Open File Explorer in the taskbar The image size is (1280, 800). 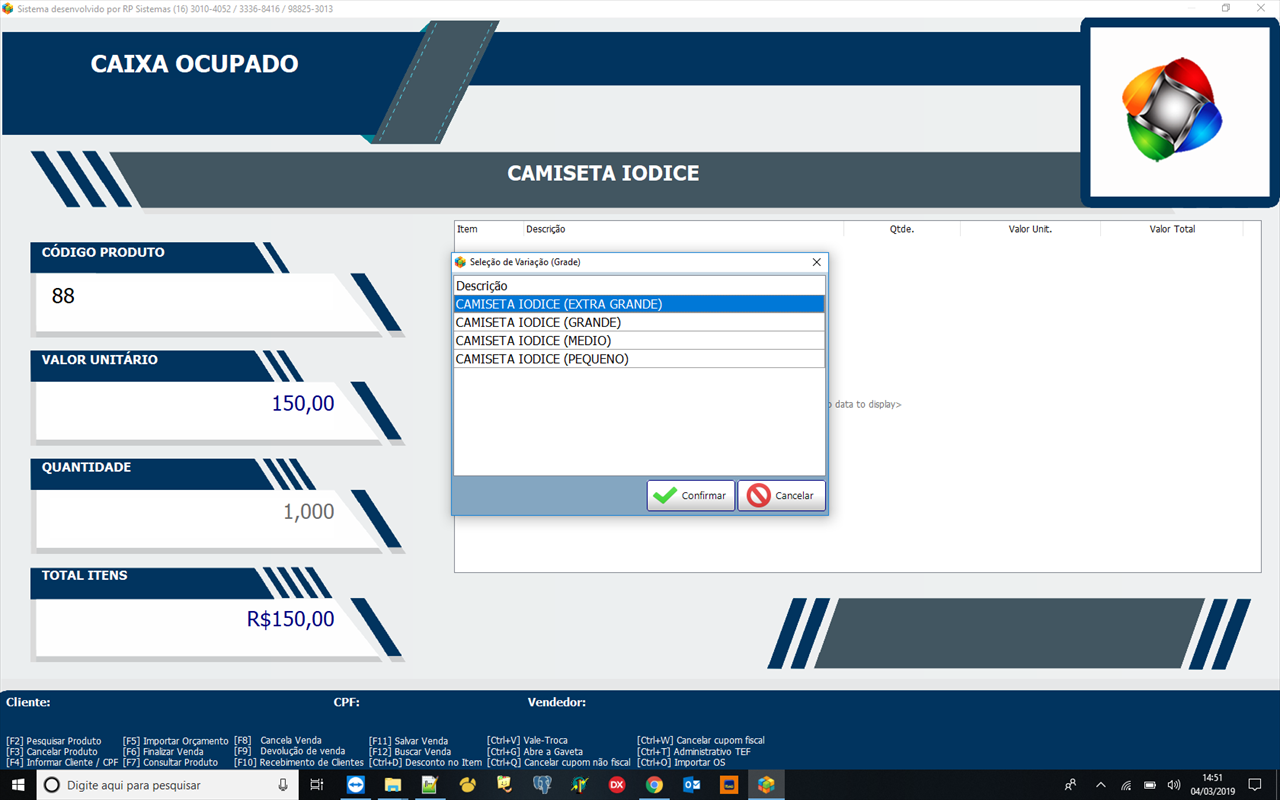pos(393,785)
